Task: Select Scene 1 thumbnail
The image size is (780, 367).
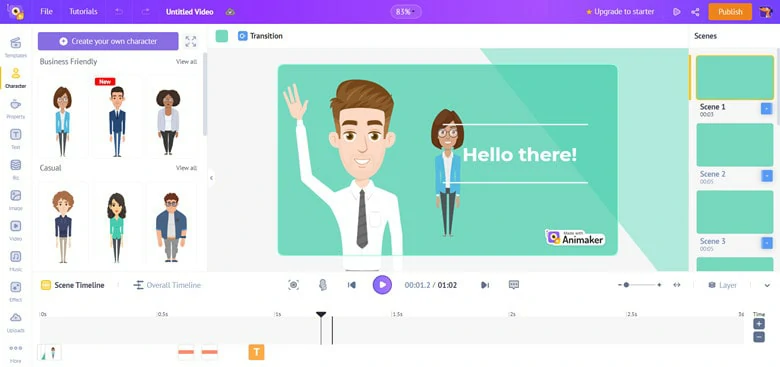Action: (735, 78)
